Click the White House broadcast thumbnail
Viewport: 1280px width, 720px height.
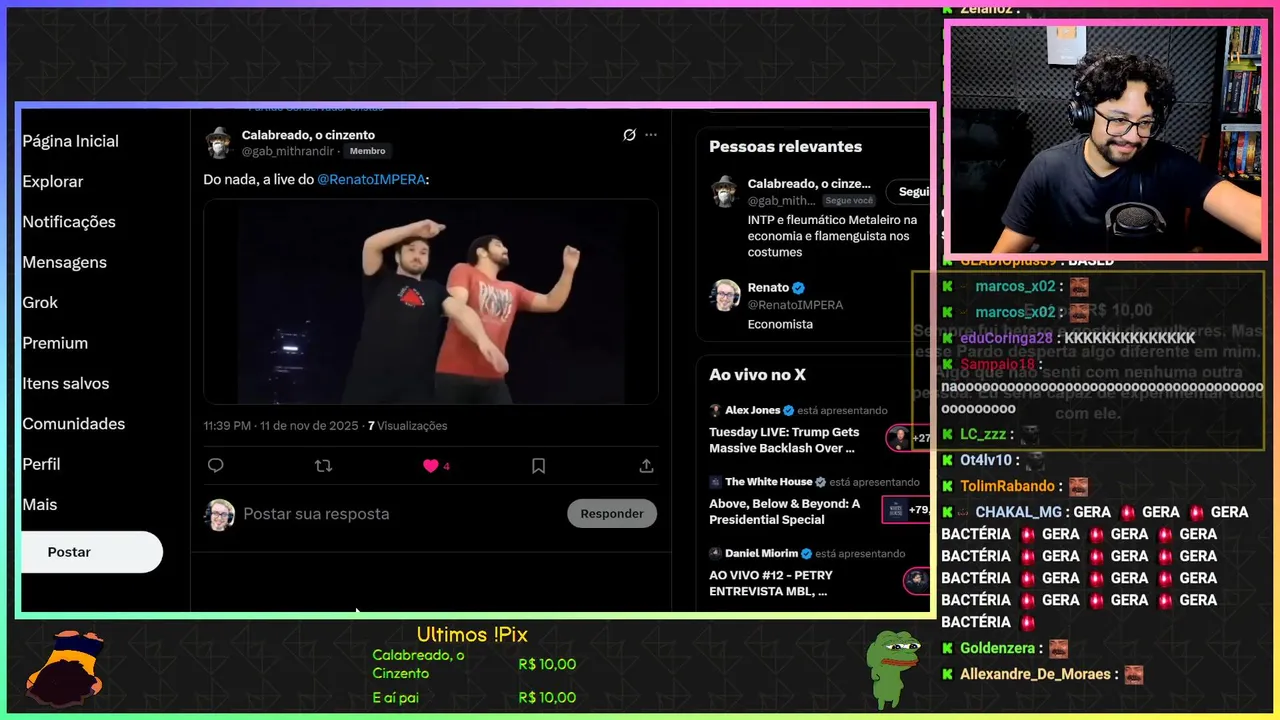click(906, 510)
